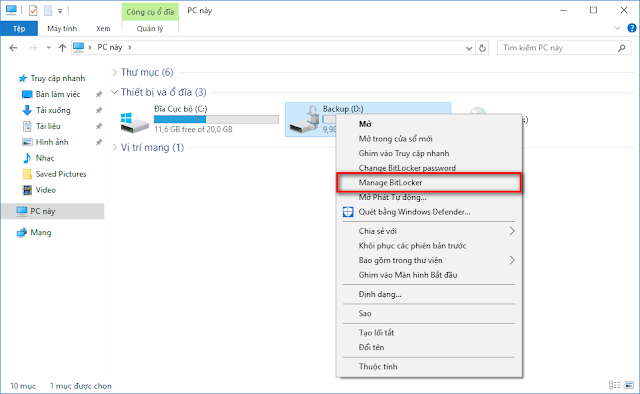
Task: Open the Tệp file tab
Action: point(19,28)
